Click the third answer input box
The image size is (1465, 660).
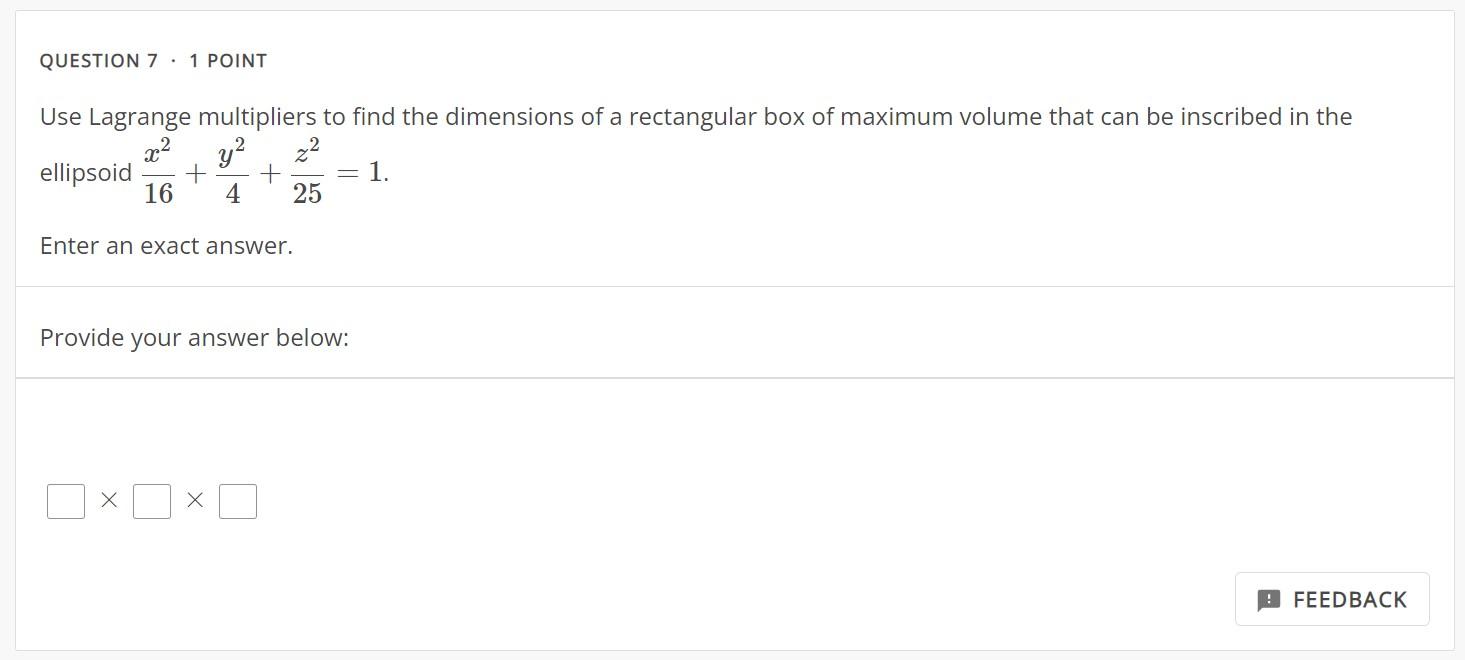click(237, 501)
